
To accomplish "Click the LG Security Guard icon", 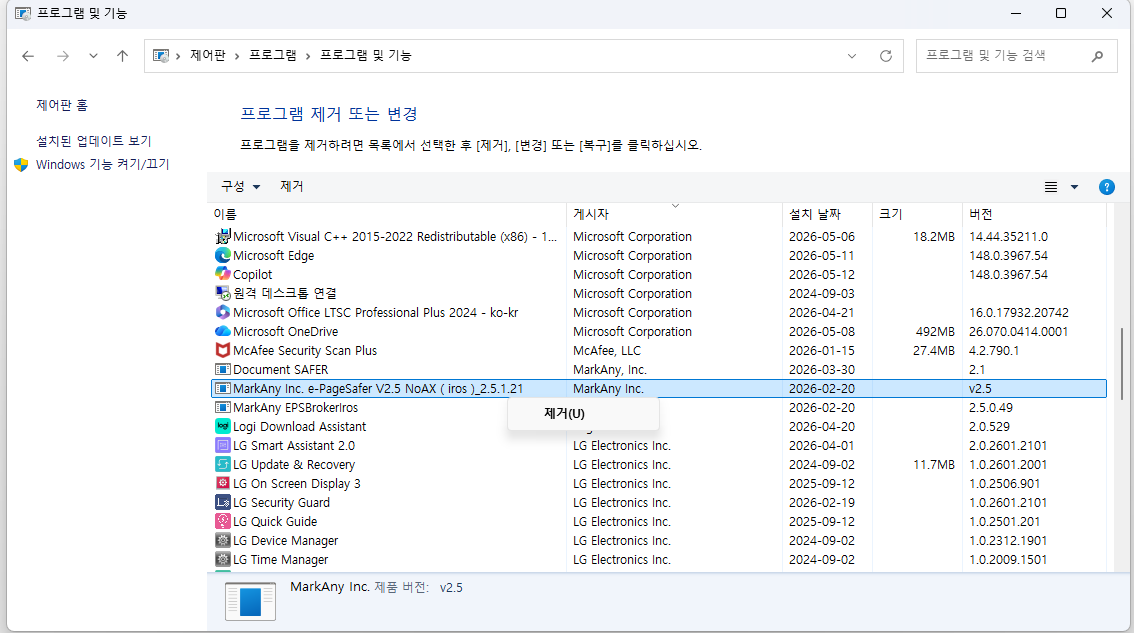I will 223,502.
